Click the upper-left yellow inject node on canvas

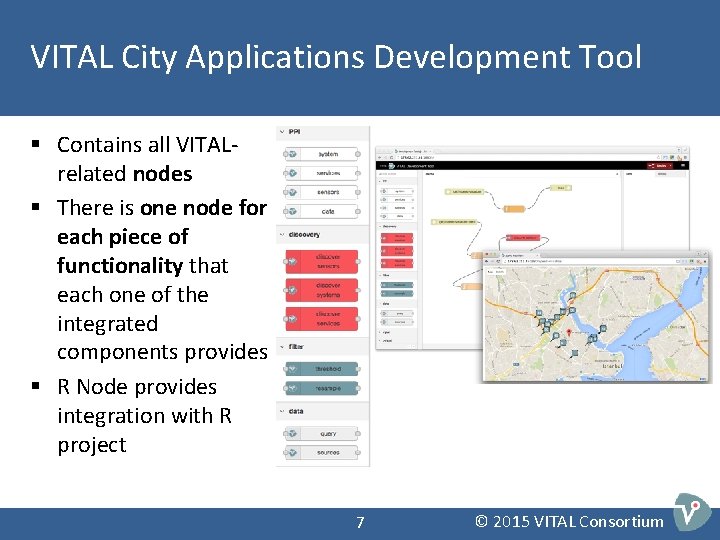tap(464, 191)
